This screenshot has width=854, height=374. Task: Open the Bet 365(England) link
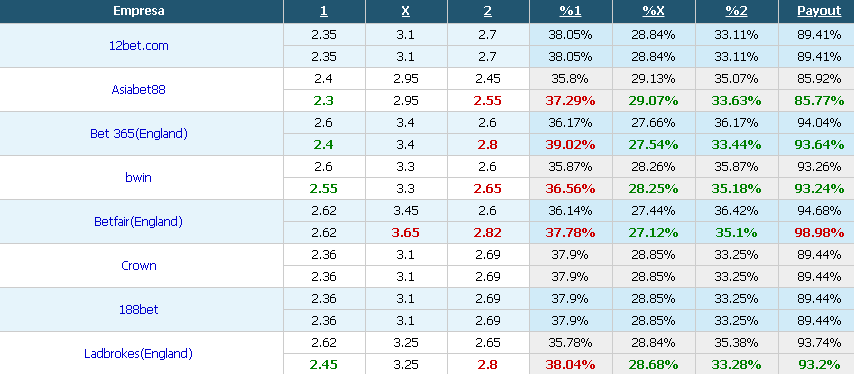click(x=138, y=133)
